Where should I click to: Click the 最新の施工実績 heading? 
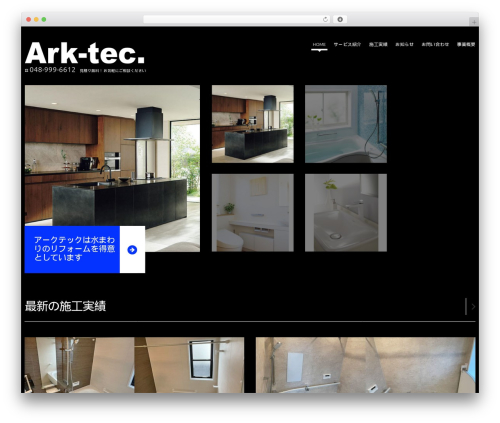[x=65, y=306]
